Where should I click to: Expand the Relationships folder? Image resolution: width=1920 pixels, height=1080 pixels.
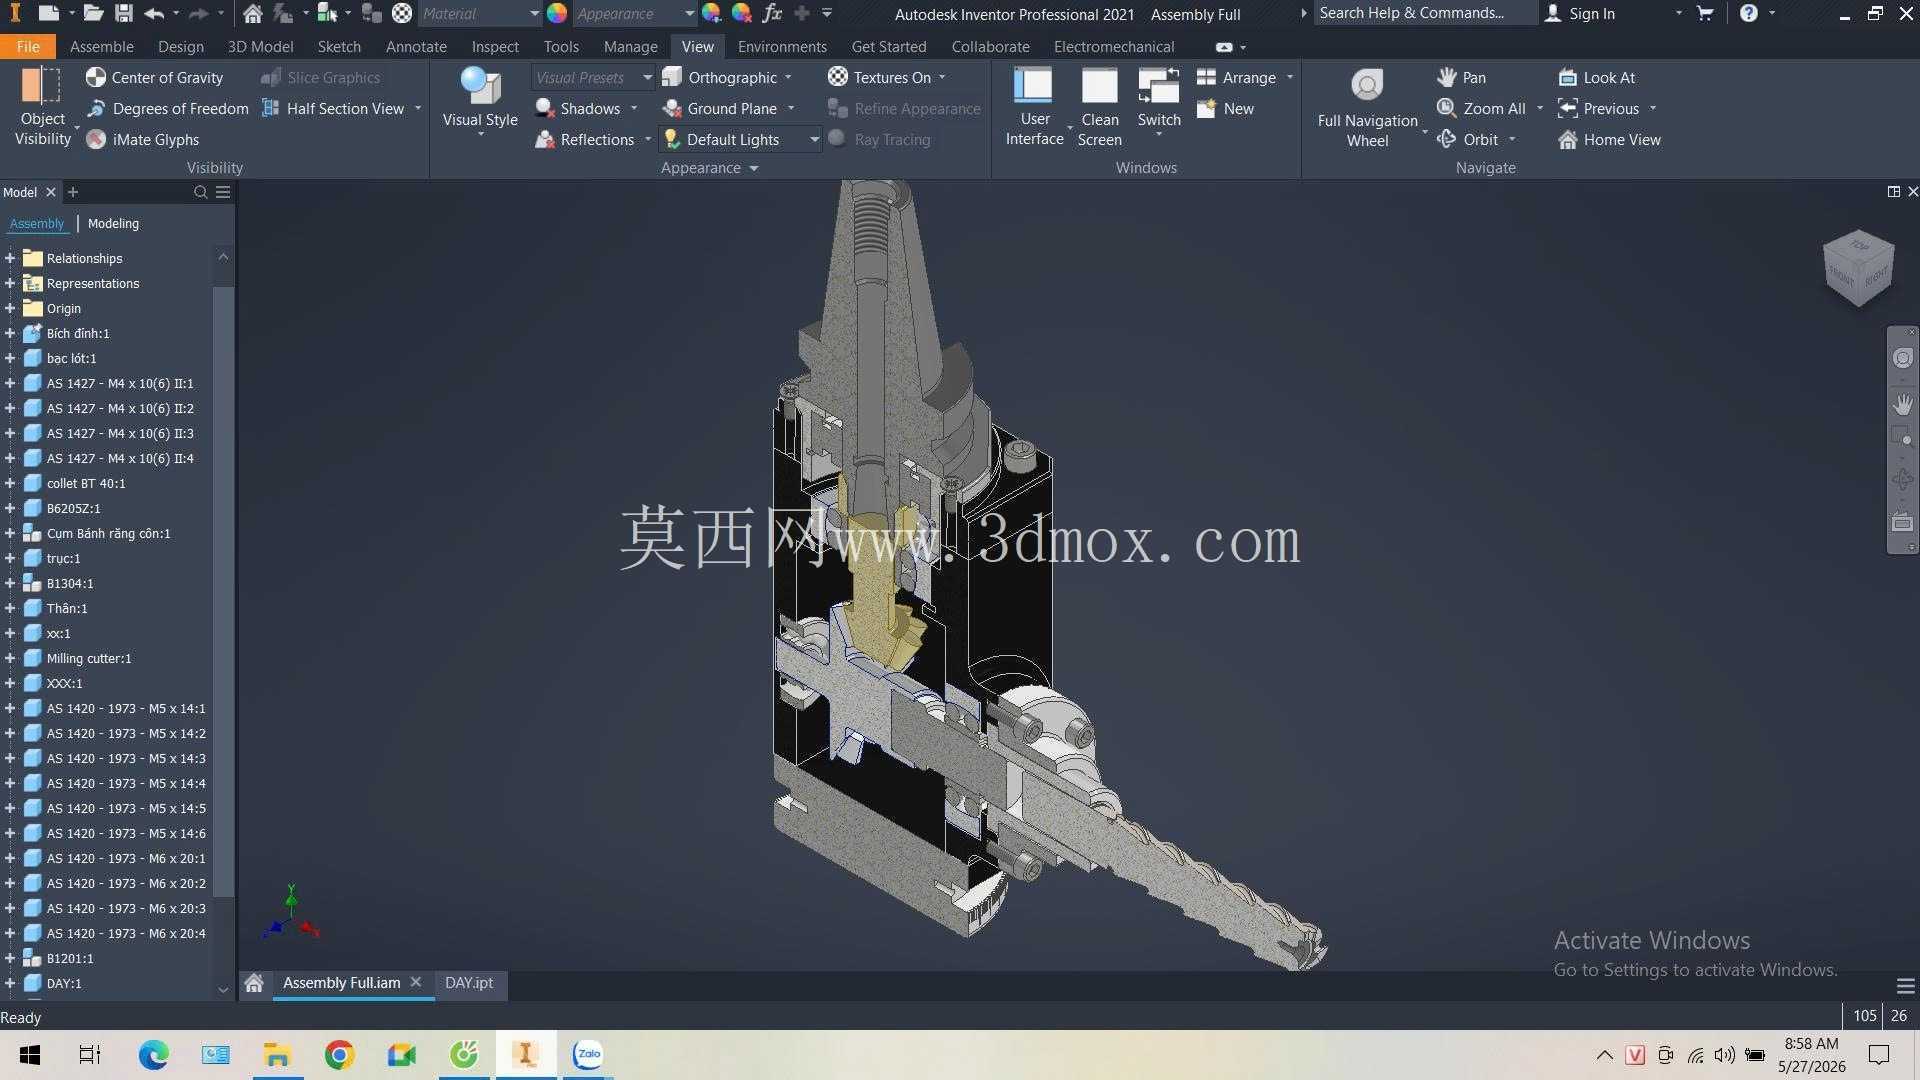10,258
